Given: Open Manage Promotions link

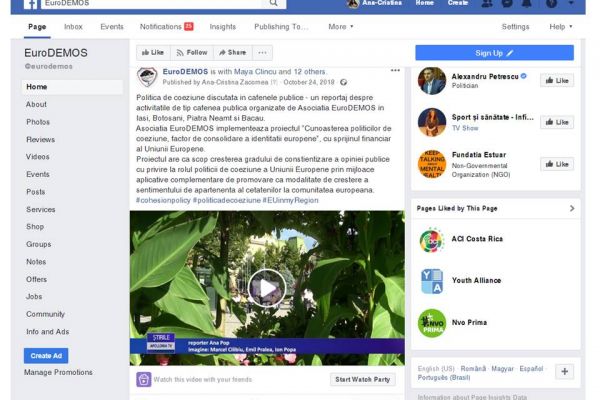Looking at the screenshot, I should [58, 372].
